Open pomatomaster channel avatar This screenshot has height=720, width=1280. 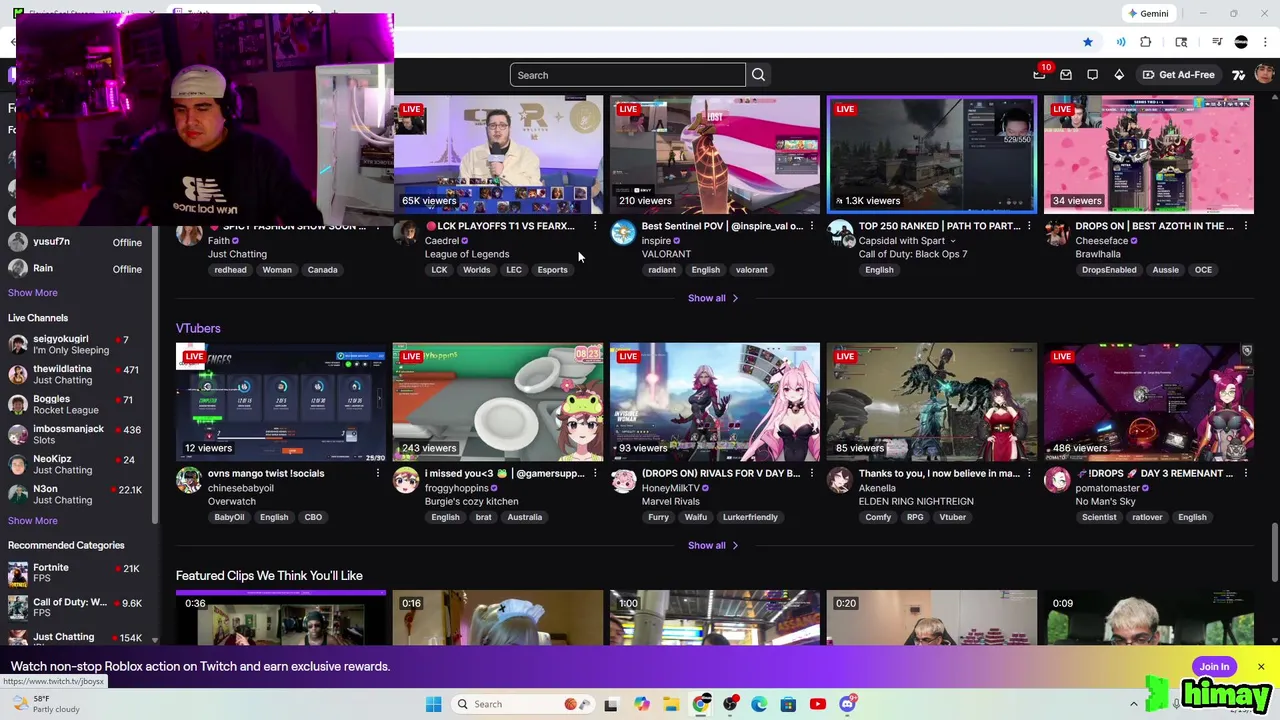pos(1057,480)
